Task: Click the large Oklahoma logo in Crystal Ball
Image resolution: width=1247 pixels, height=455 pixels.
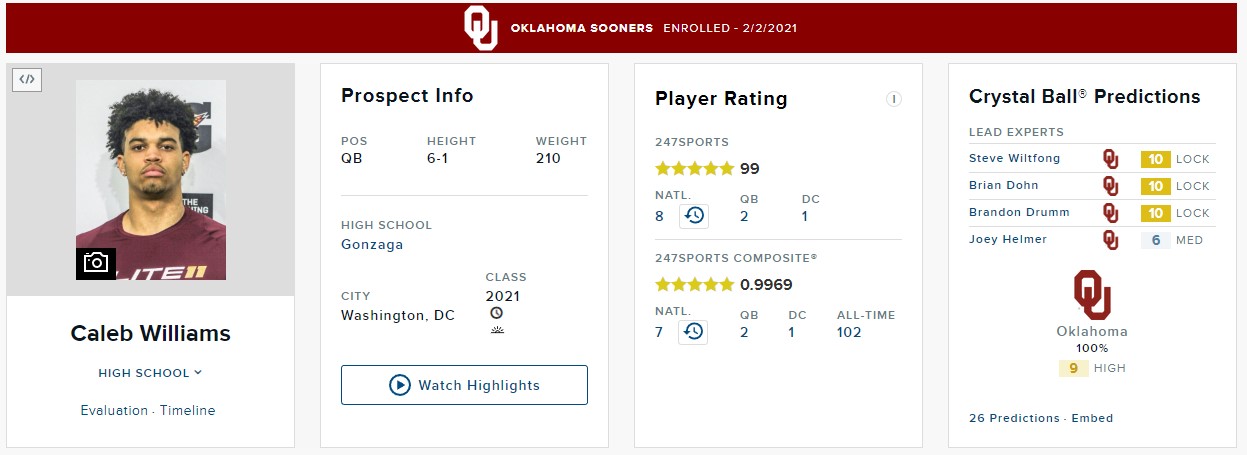Action: tap(1092, 295)
